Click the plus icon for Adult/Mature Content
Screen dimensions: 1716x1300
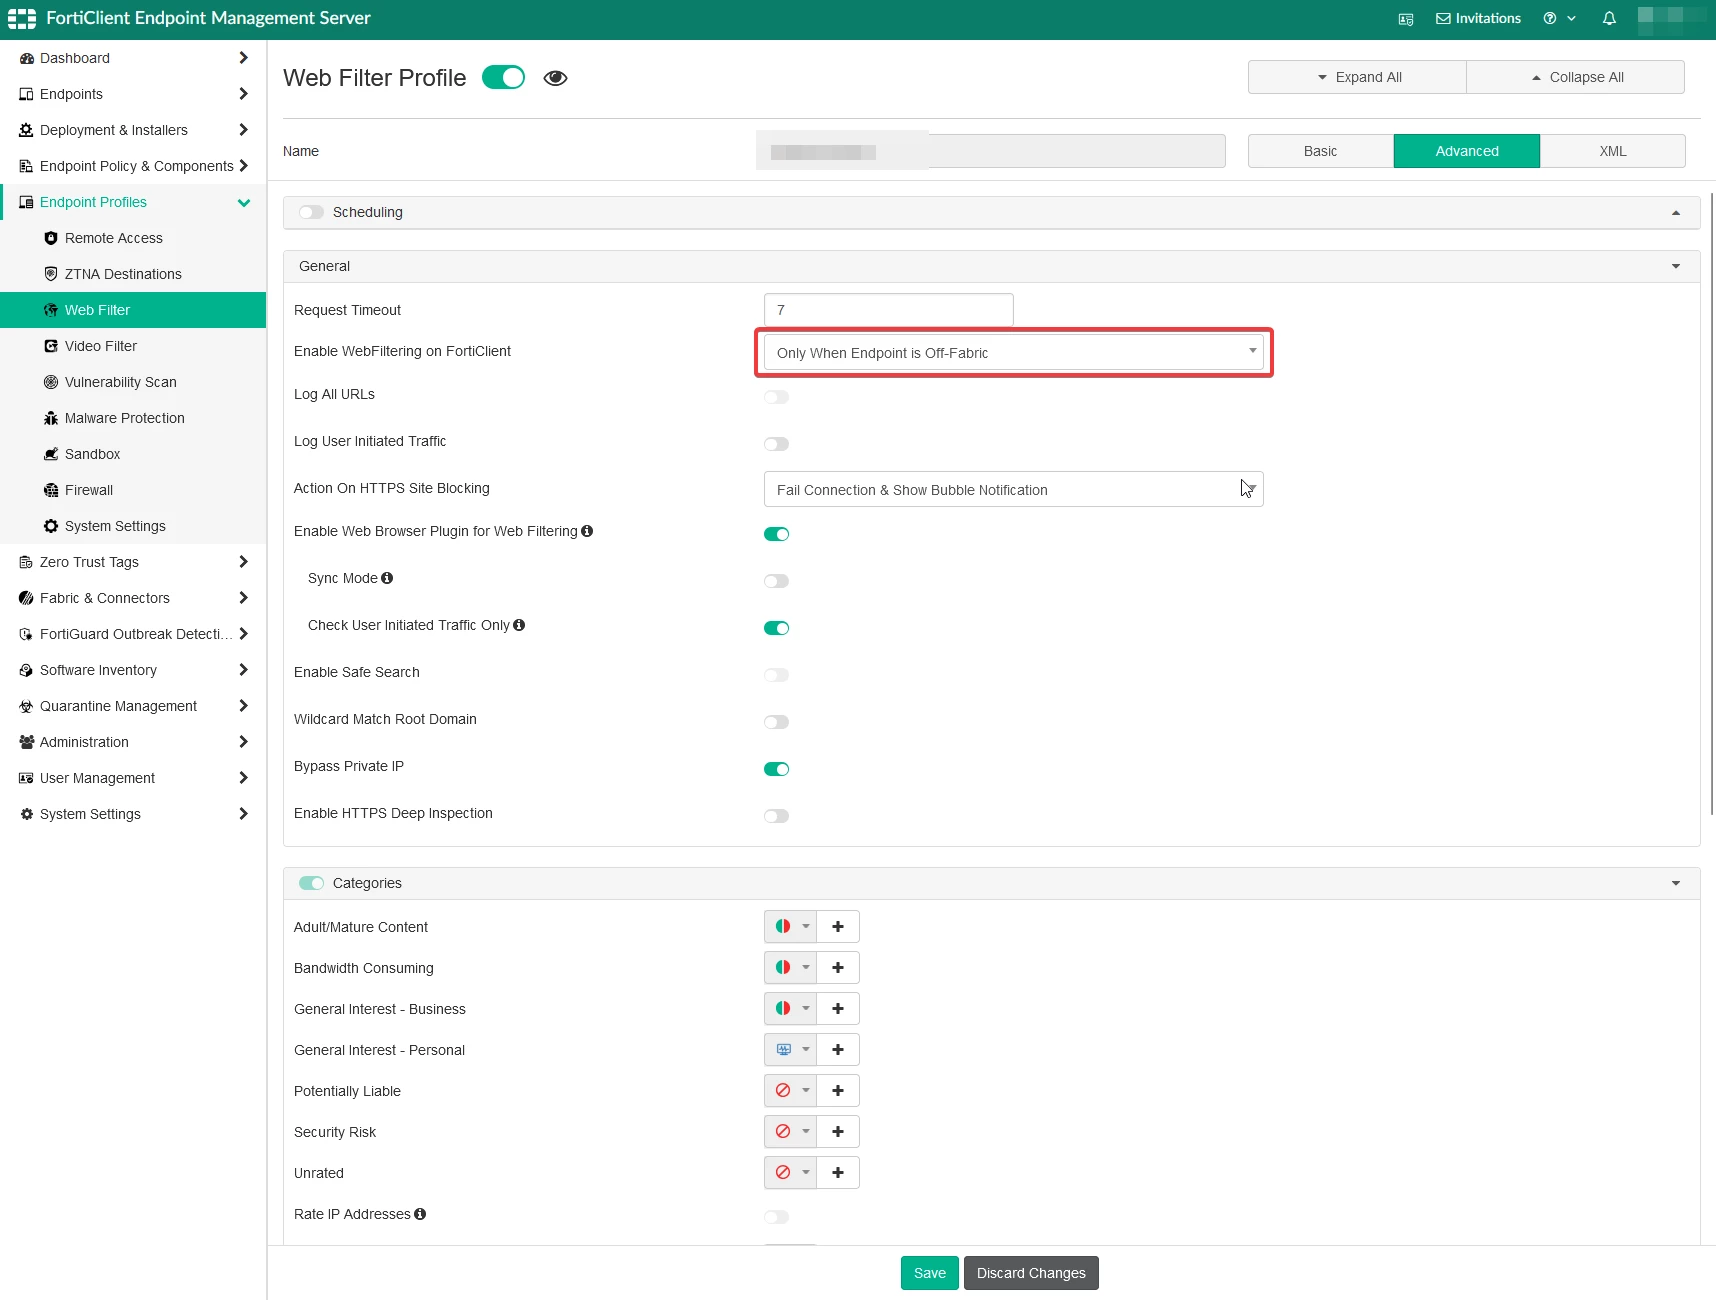(x=838, y=927)
